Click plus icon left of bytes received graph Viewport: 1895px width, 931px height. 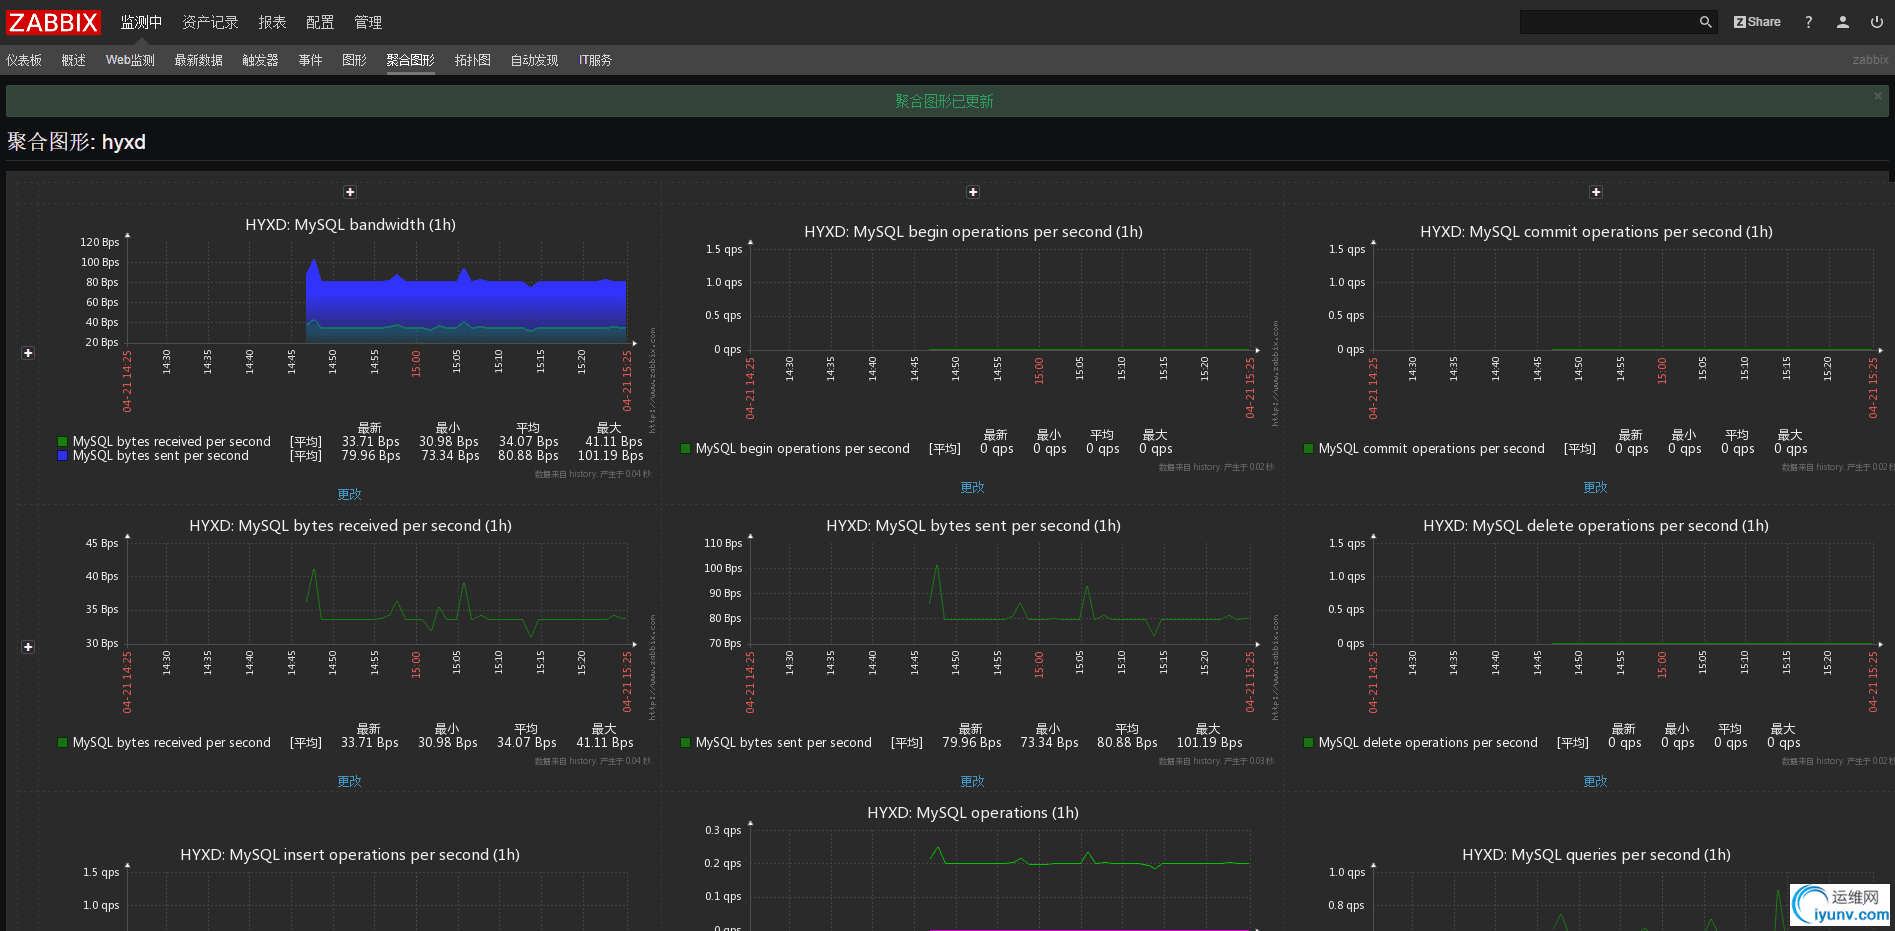coord(28,647)
